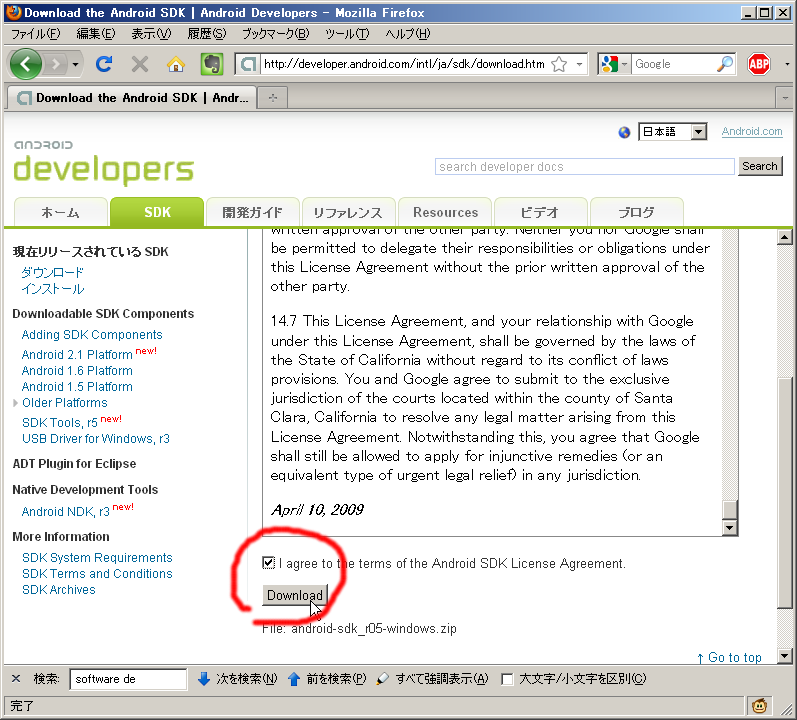The width and height of the screenshot is (797, 720).
Task: Open the back/forward history dropdown arrow
Action: coord(75,65)
